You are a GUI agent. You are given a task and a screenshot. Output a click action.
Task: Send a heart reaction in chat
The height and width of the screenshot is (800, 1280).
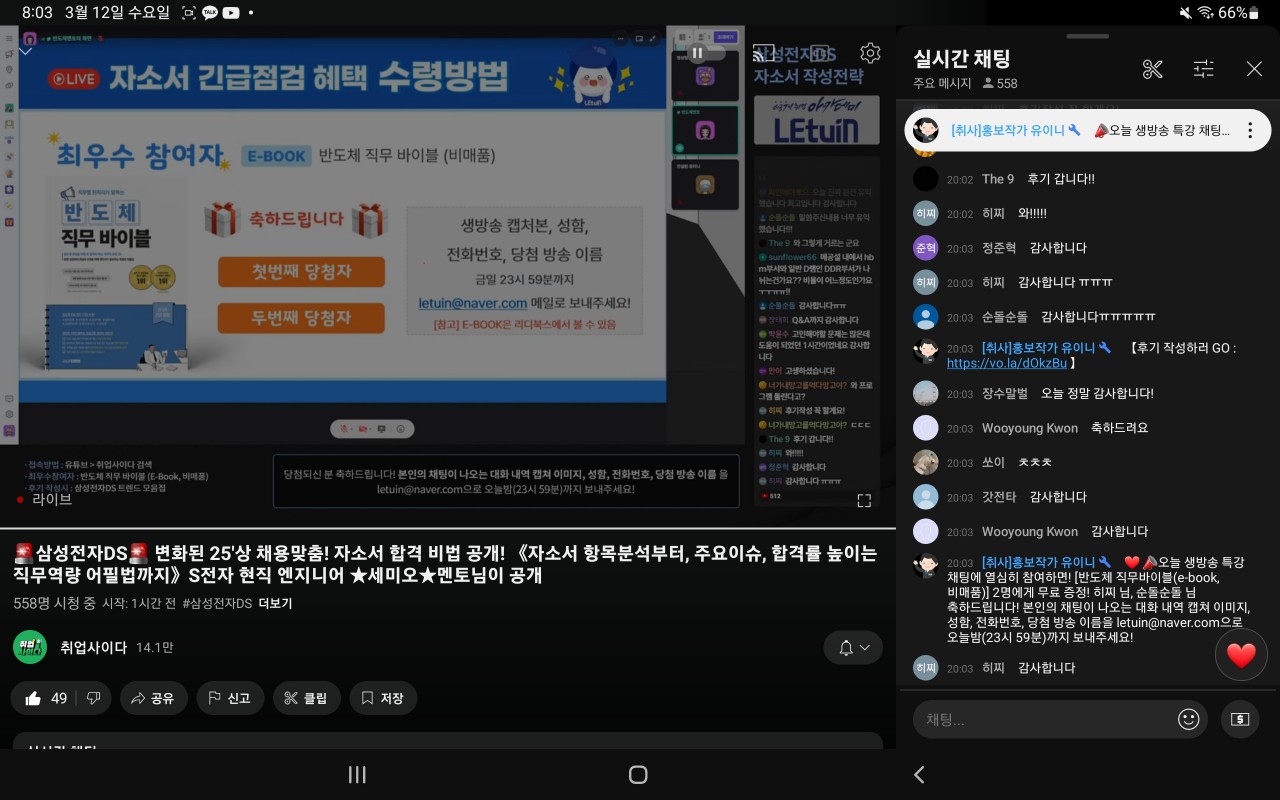1241,656
